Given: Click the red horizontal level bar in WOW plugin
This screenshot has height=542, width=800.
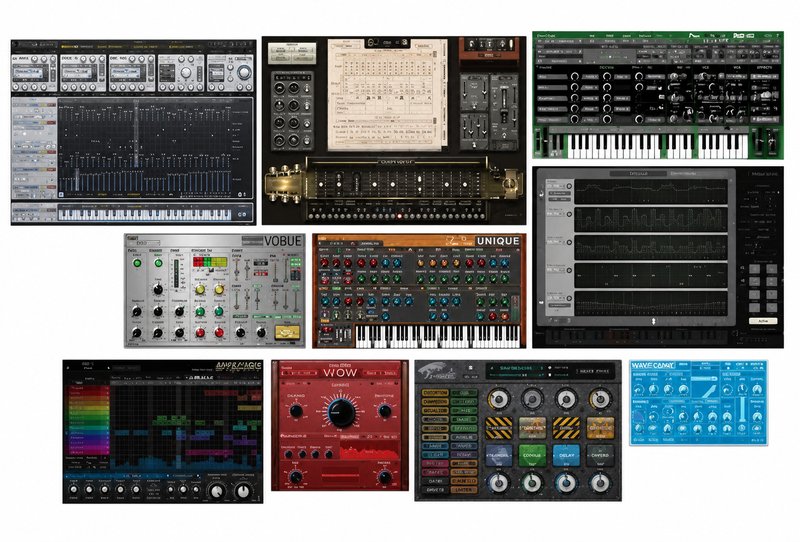Looking at the screenshot, I should [341, 476].
